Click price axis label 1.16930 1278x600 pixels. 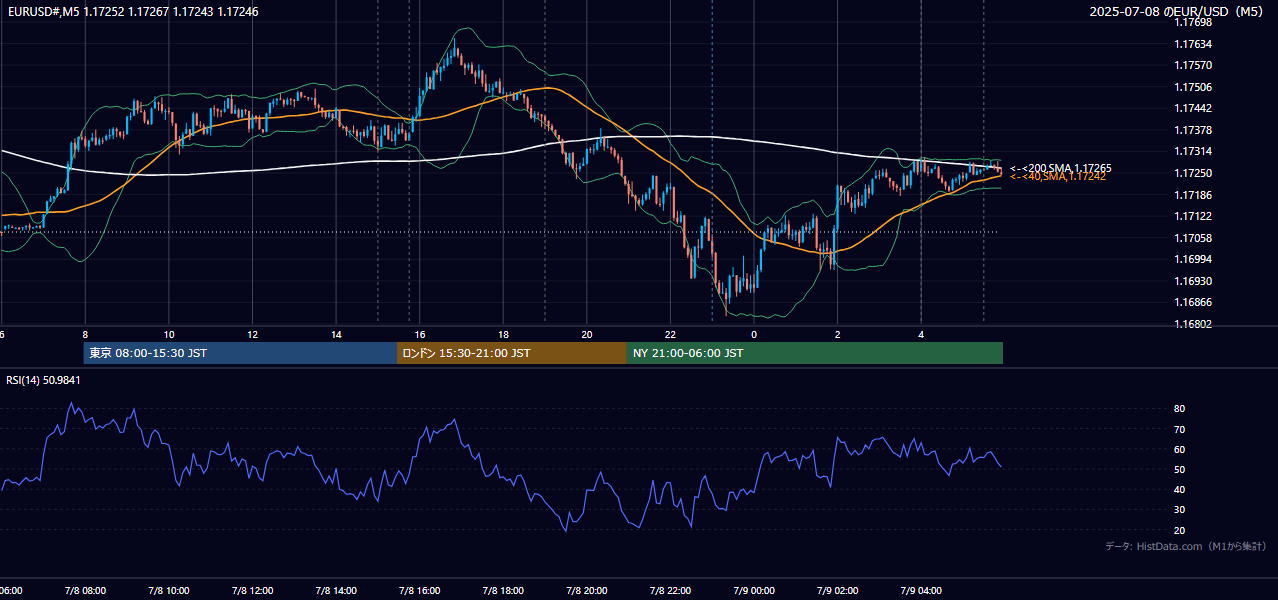point(1193,281)
